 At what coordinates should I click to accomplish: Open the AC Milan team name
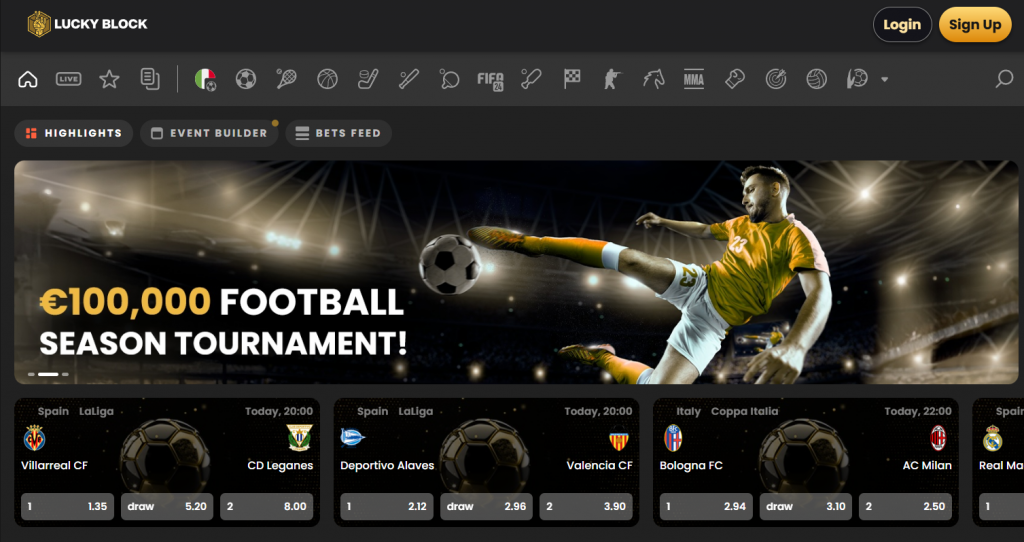coord(927,466)
